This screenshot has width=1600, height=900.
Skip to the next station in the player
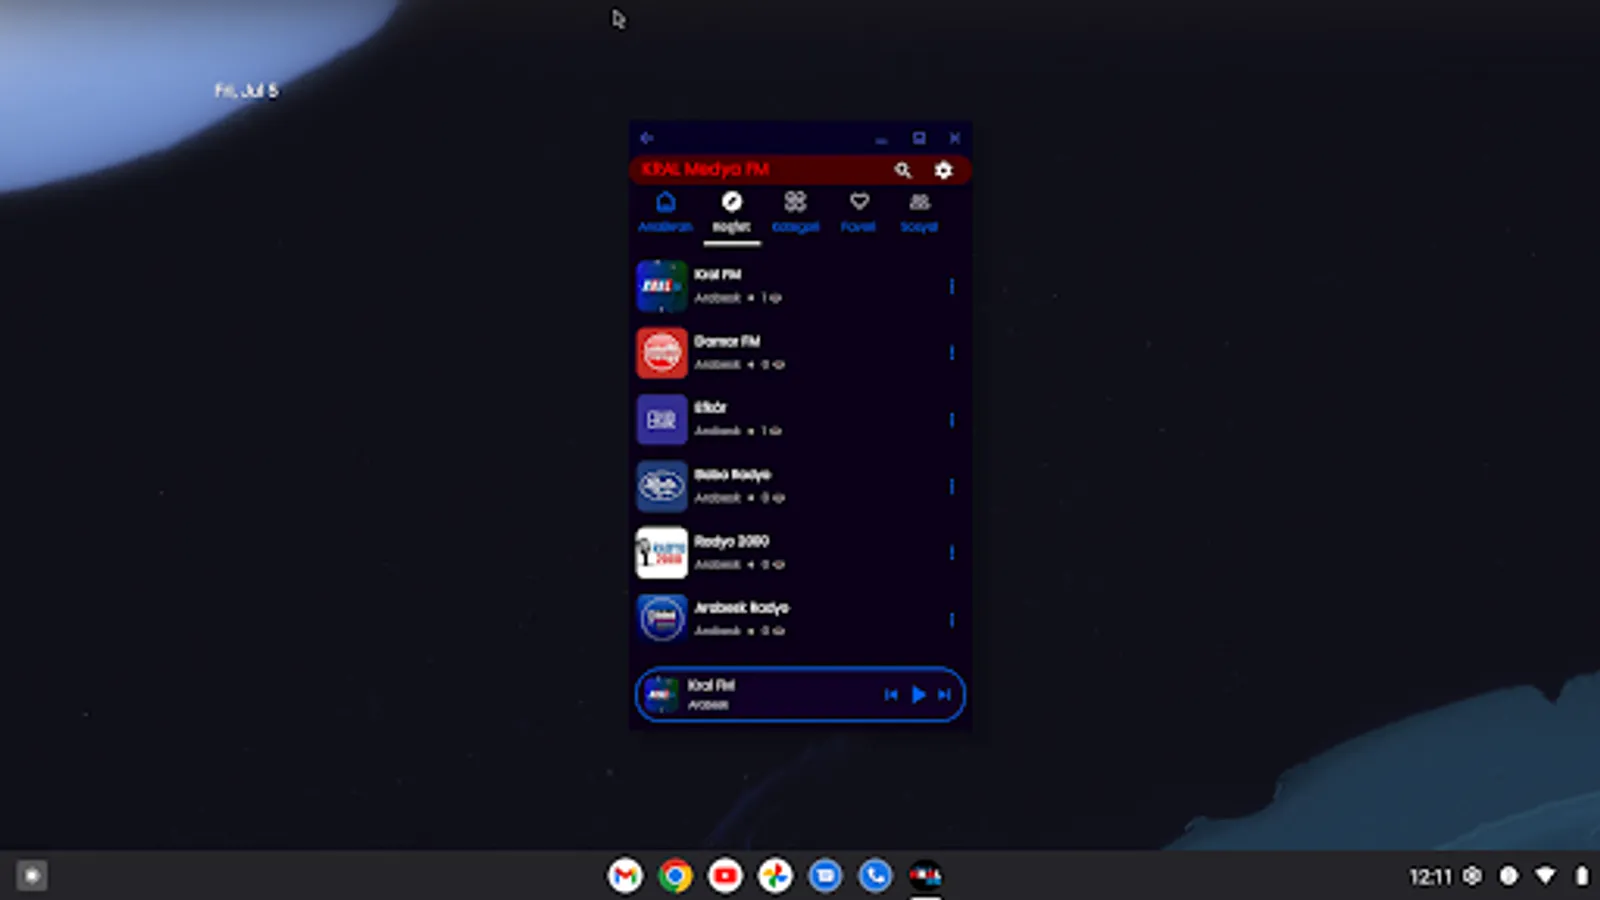942,695
